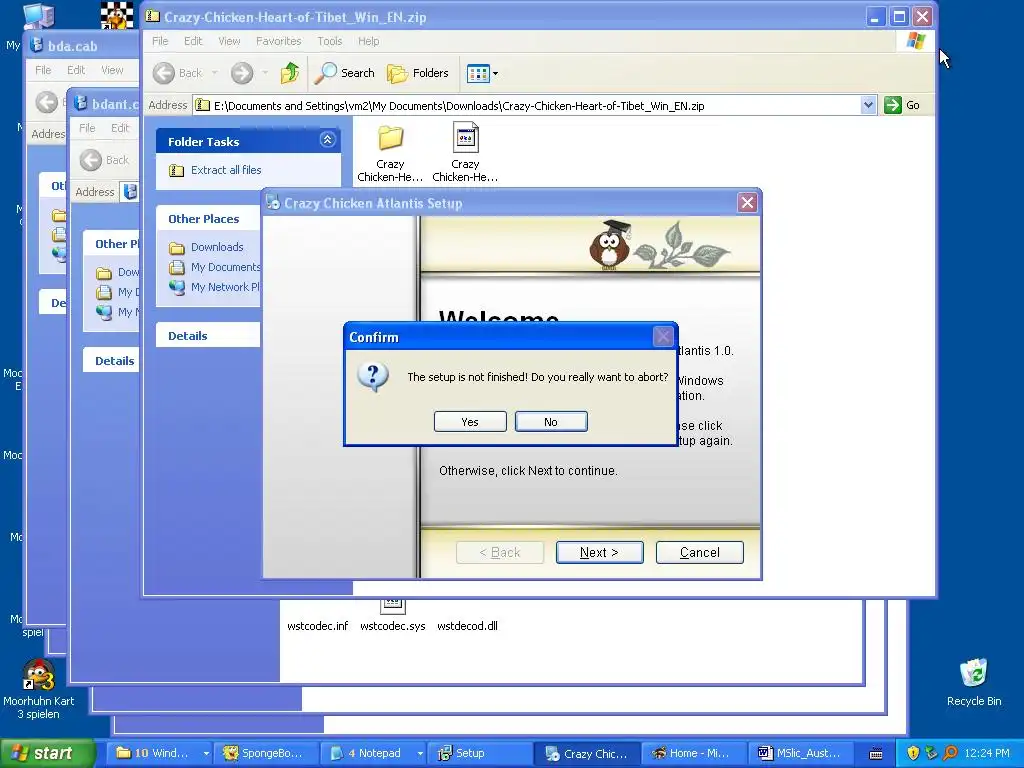Click Cancel in Crazy Chicken Atlantis Setup
1024x768 pixels.
coord(699,552)
